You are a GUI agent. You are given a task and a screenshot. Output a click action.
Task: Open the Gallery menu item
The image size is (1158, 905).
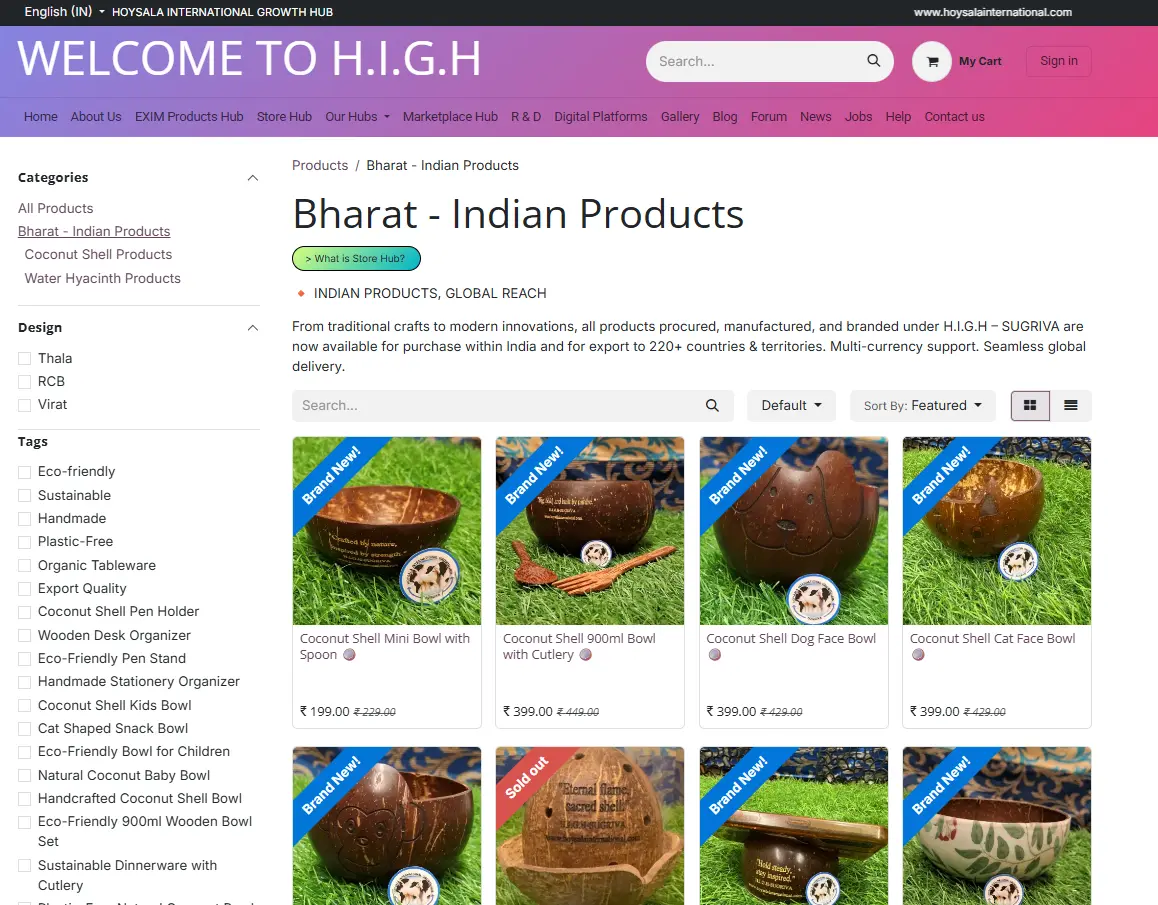pyautogui.click(x=679, y=117)
